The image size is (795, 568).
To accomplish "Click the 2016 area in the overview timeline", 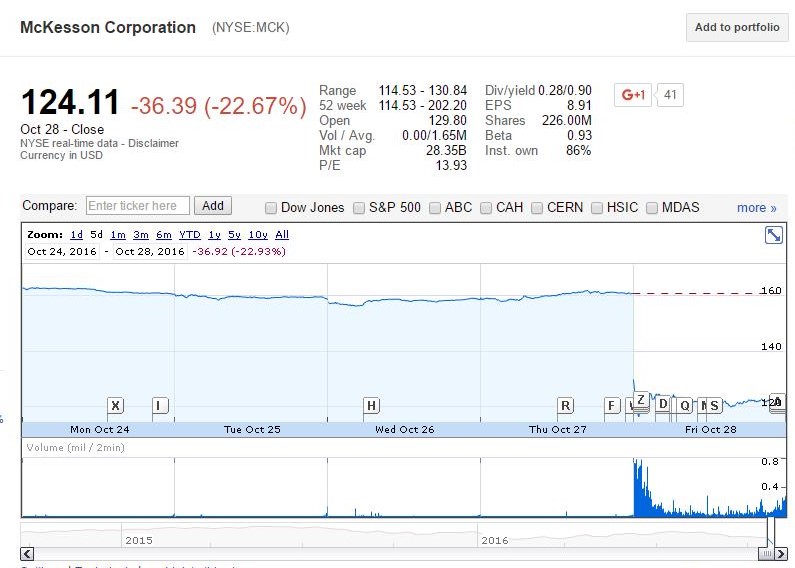I will (495, 540).
